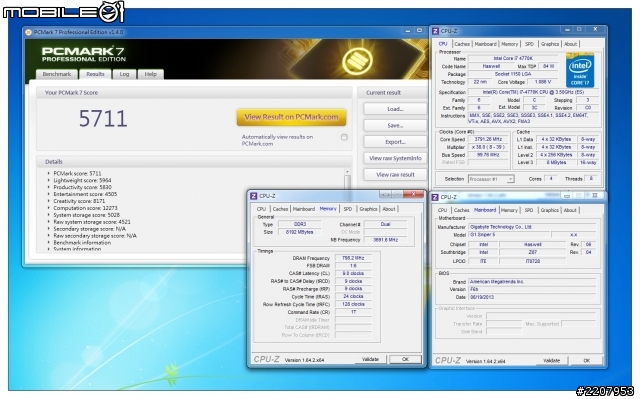Viewport: 640px width, 399px height.
Task: Click the Southbridge Z87 field
Action: [x=532, y=252]
